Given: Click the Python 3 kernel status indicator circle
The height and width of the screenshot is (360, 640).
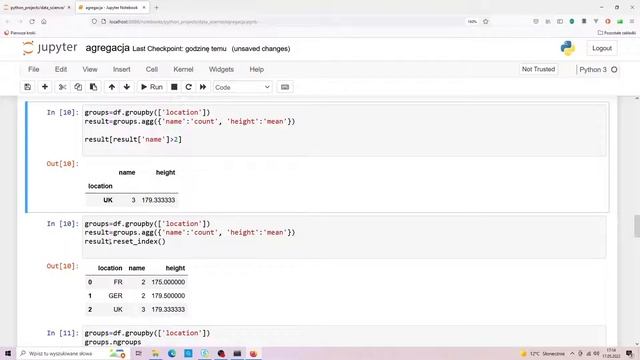Looking at the screenshot, I should [614, 70].
